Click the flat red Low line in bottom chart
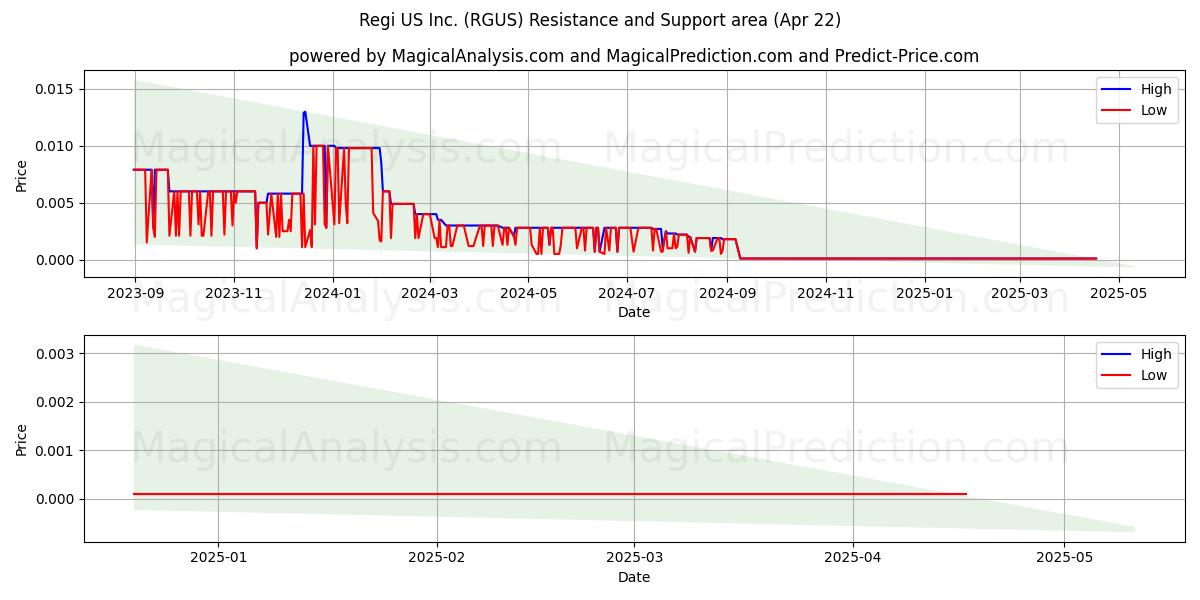 tap(550, 494)
